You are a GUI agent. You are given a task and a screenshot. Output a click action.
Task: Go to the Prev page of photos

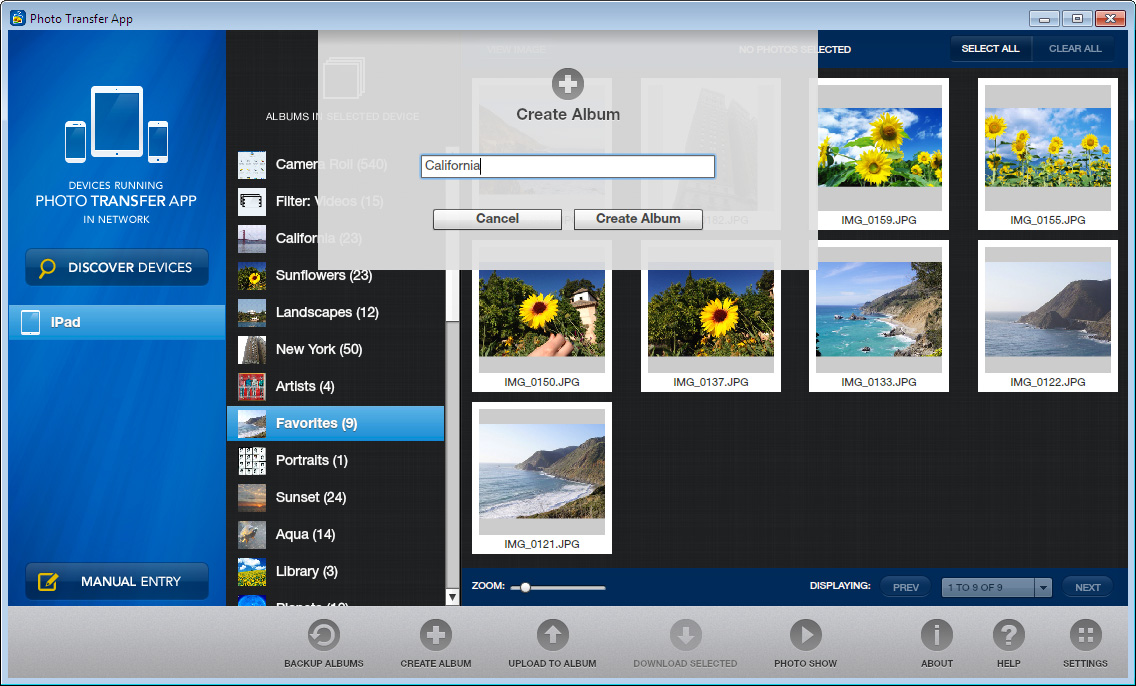906,587
